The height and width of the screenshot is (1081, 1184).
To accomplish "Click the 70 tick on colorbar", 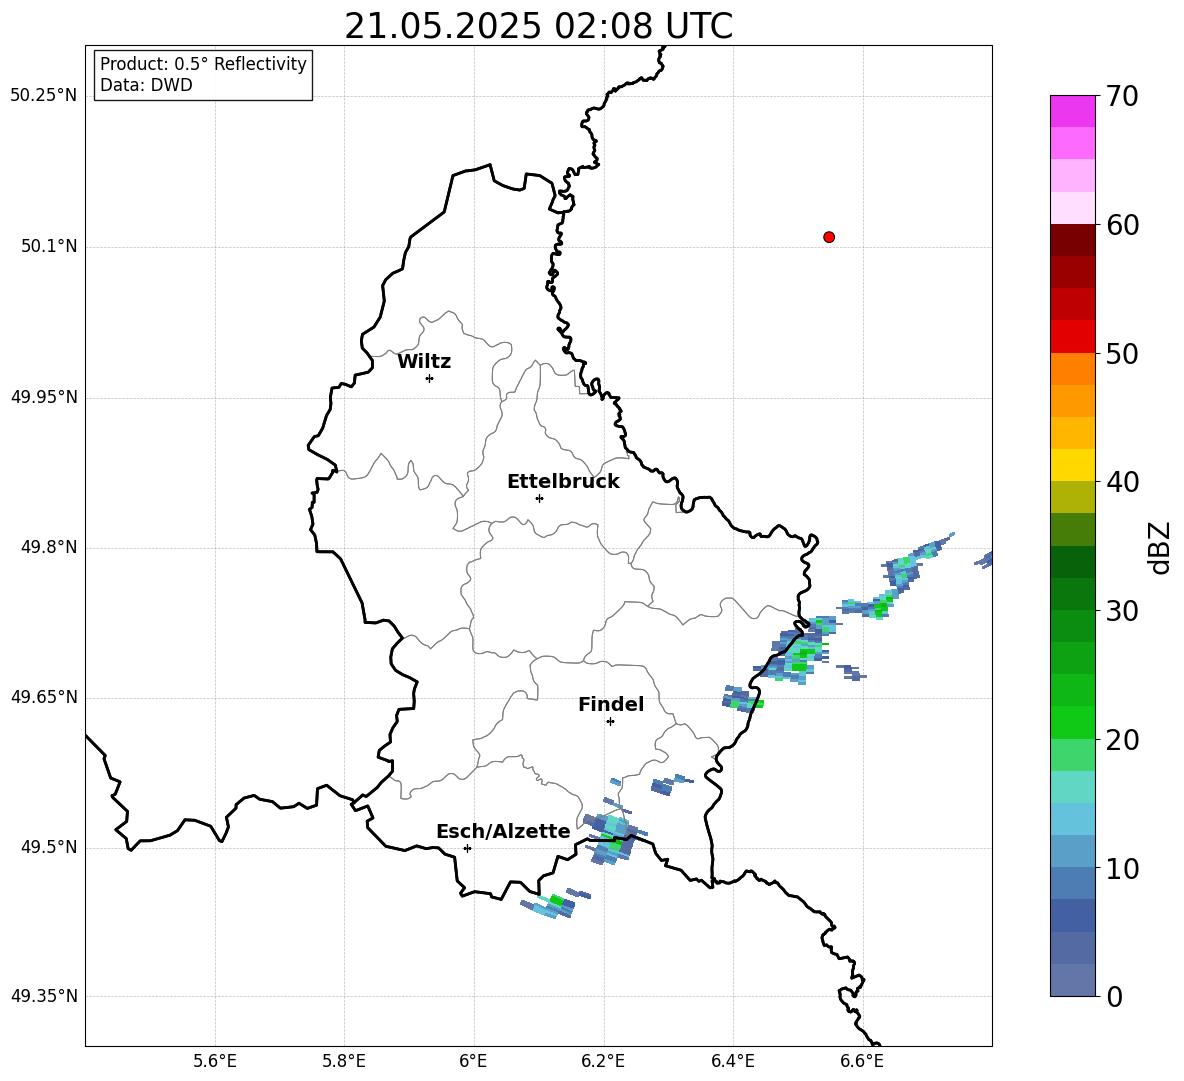I will point(1122,96).
